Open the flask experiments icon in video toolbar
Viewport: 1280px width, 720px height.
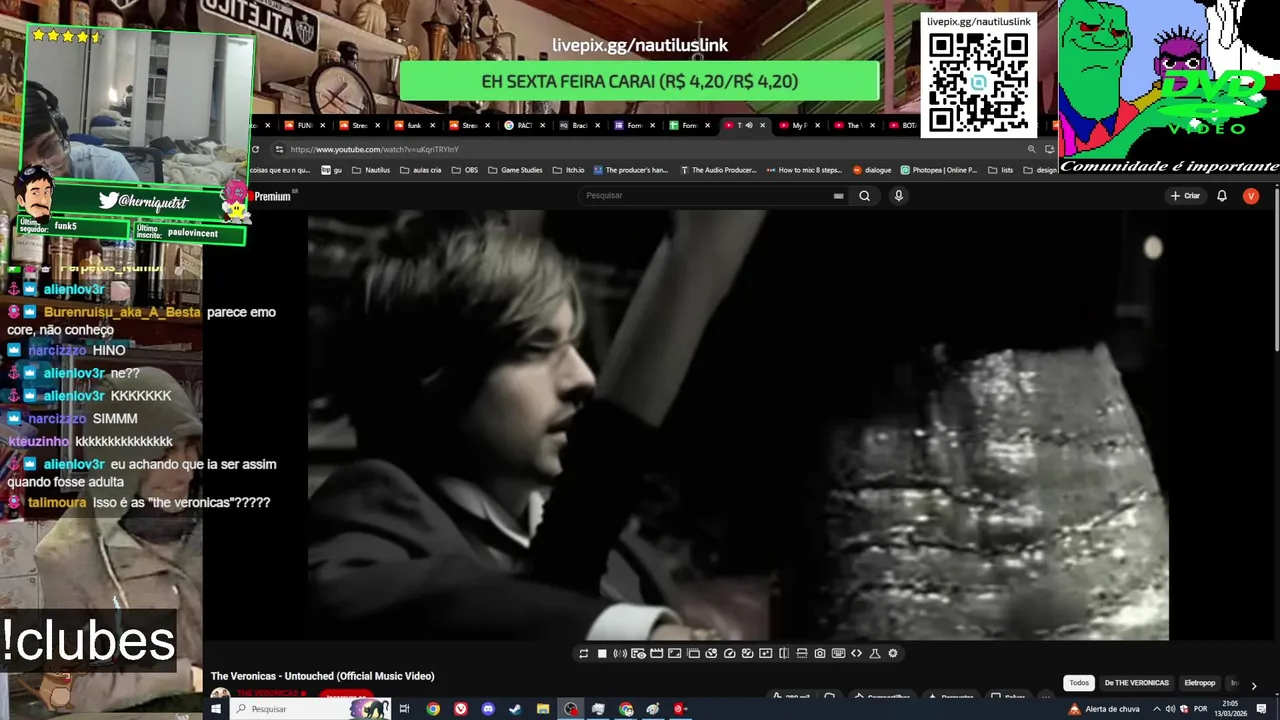(x=875, y=654)
